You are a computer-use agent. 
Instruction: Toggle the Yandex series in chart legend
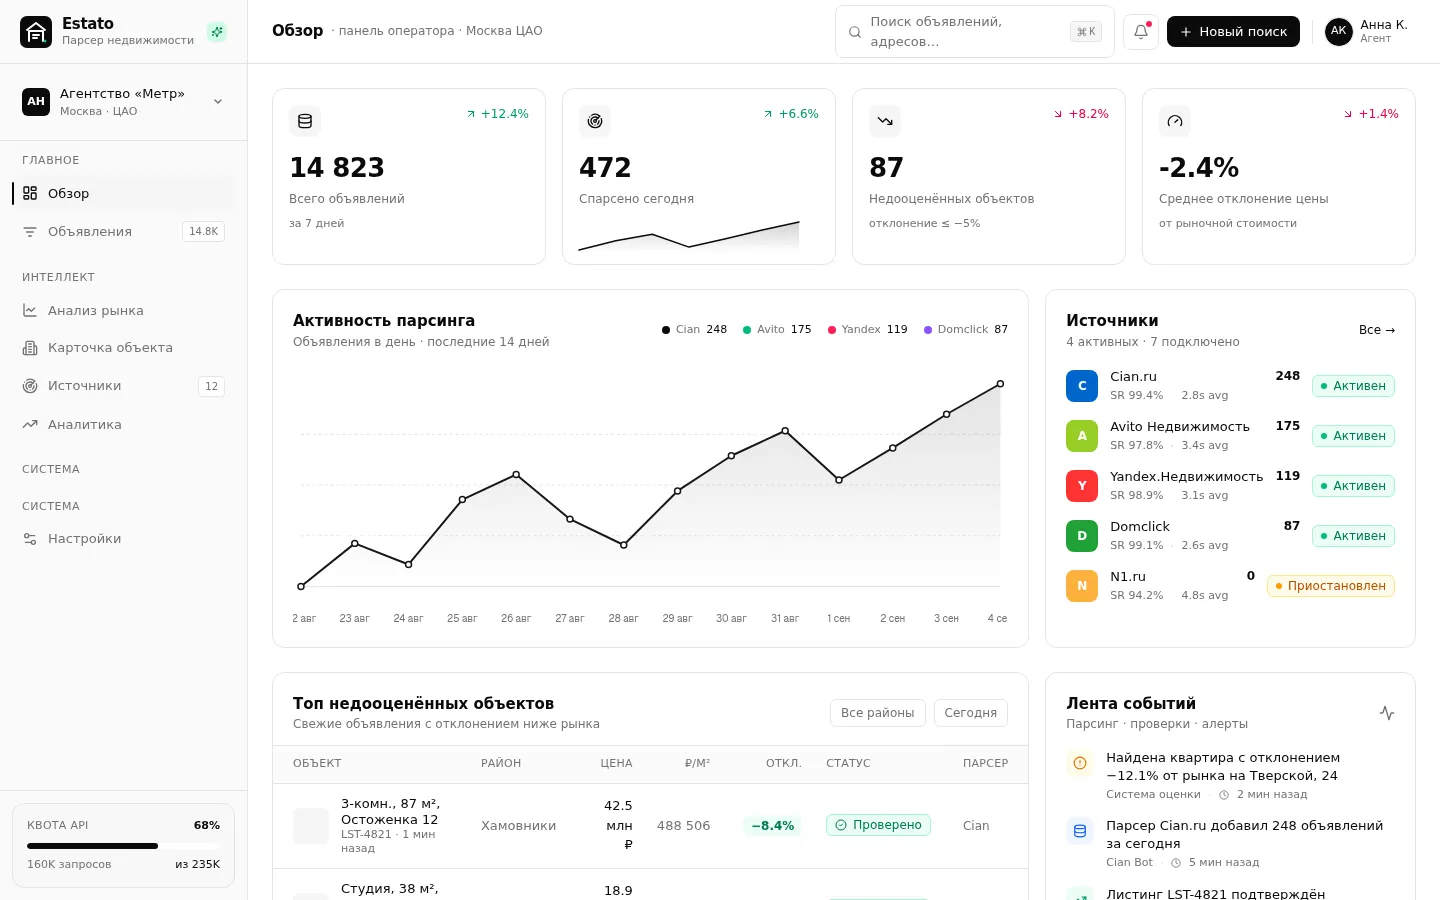pos(868,330)
